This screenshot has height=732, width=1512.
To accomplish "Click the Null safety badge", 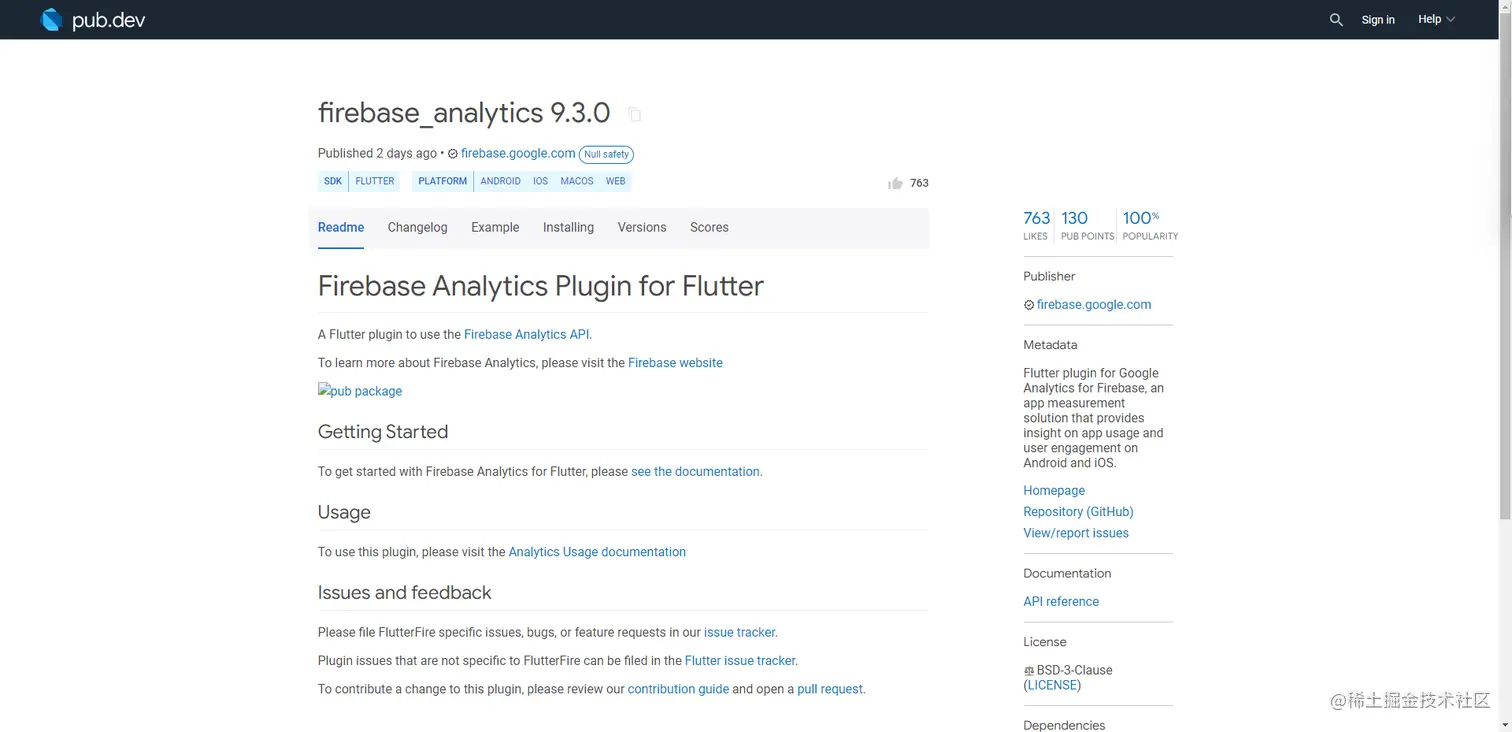I will pos(607,154).
